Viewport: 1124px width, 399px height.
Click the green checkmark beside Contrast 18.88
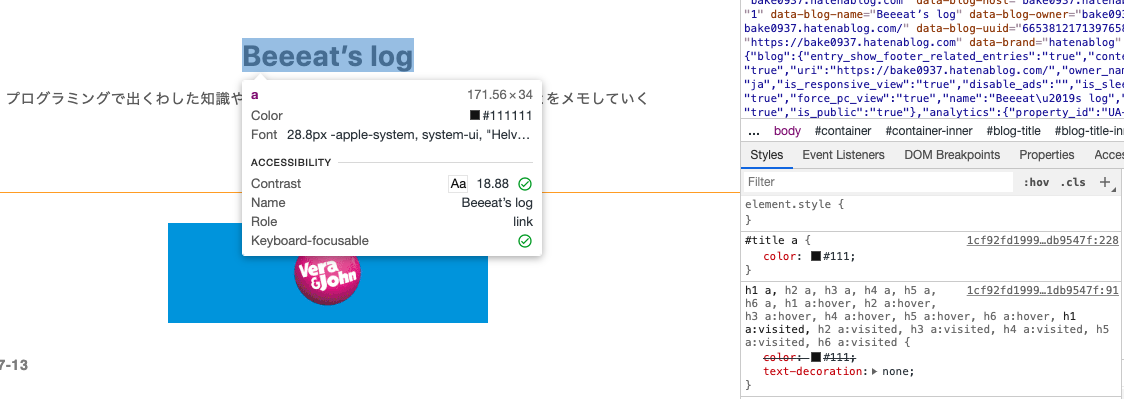pyautogui.click(x=525, y=184)
